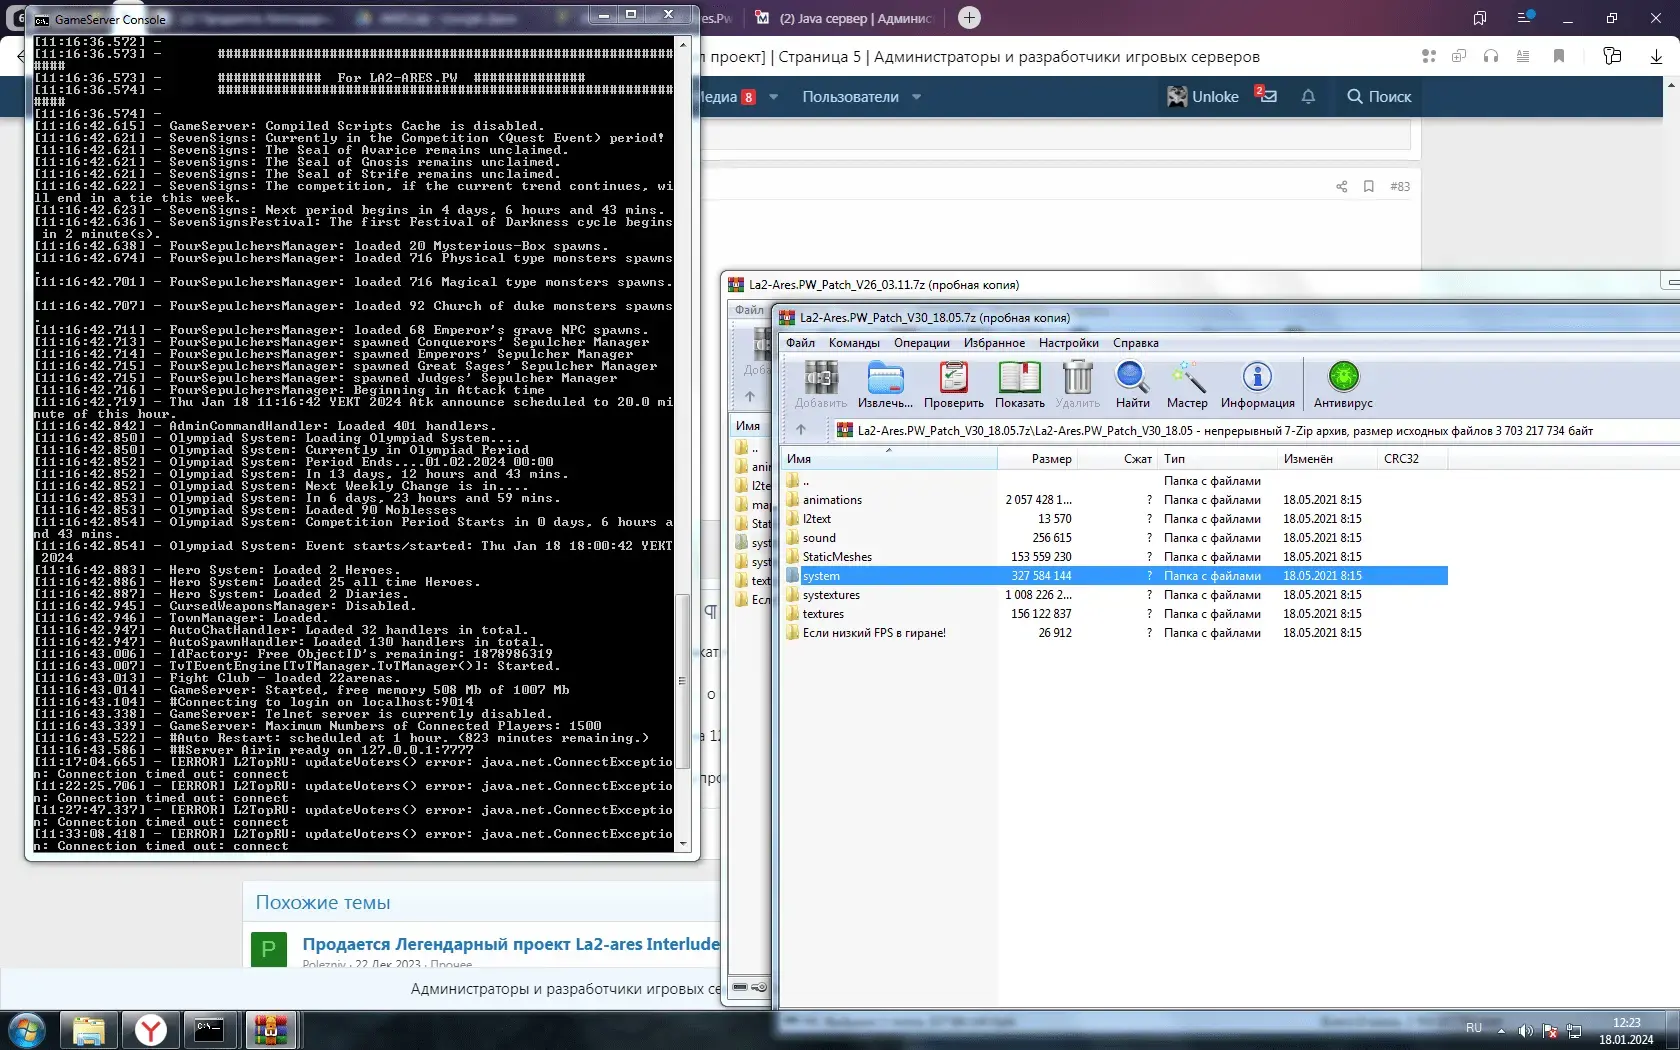Select the animations folder row

(x=1114, y=500)
